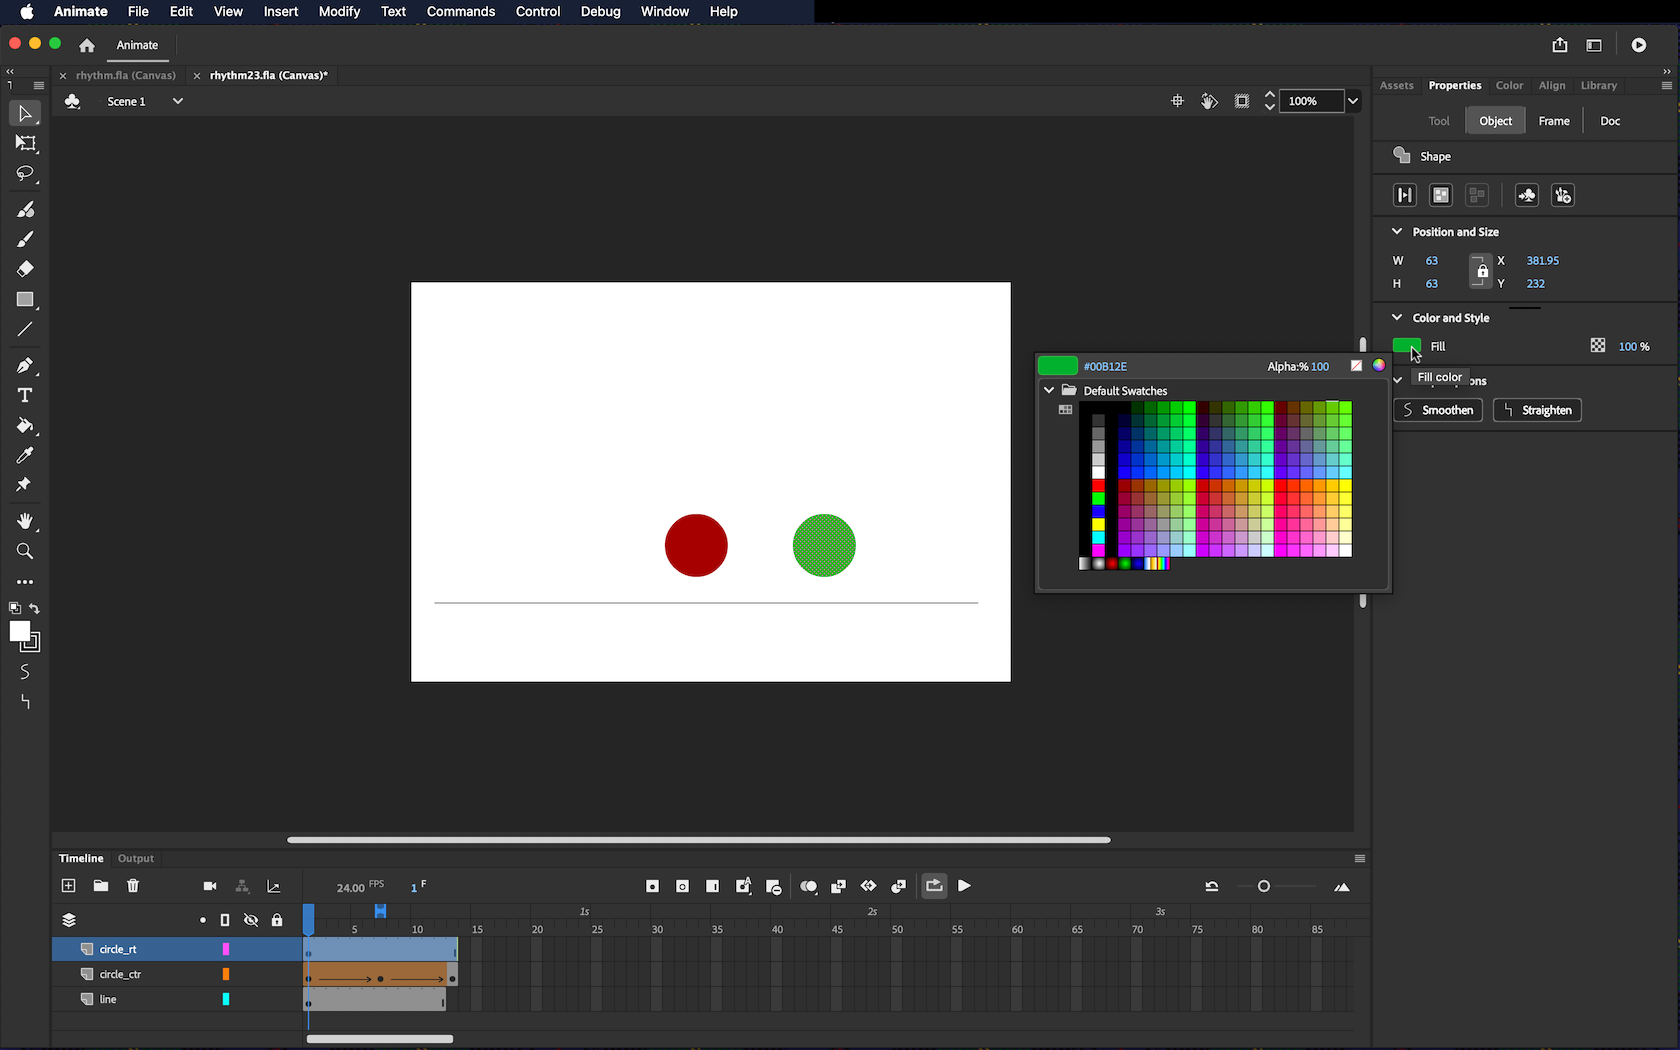
Task: Select the Free Transform tool
Action: click(26, 144)
